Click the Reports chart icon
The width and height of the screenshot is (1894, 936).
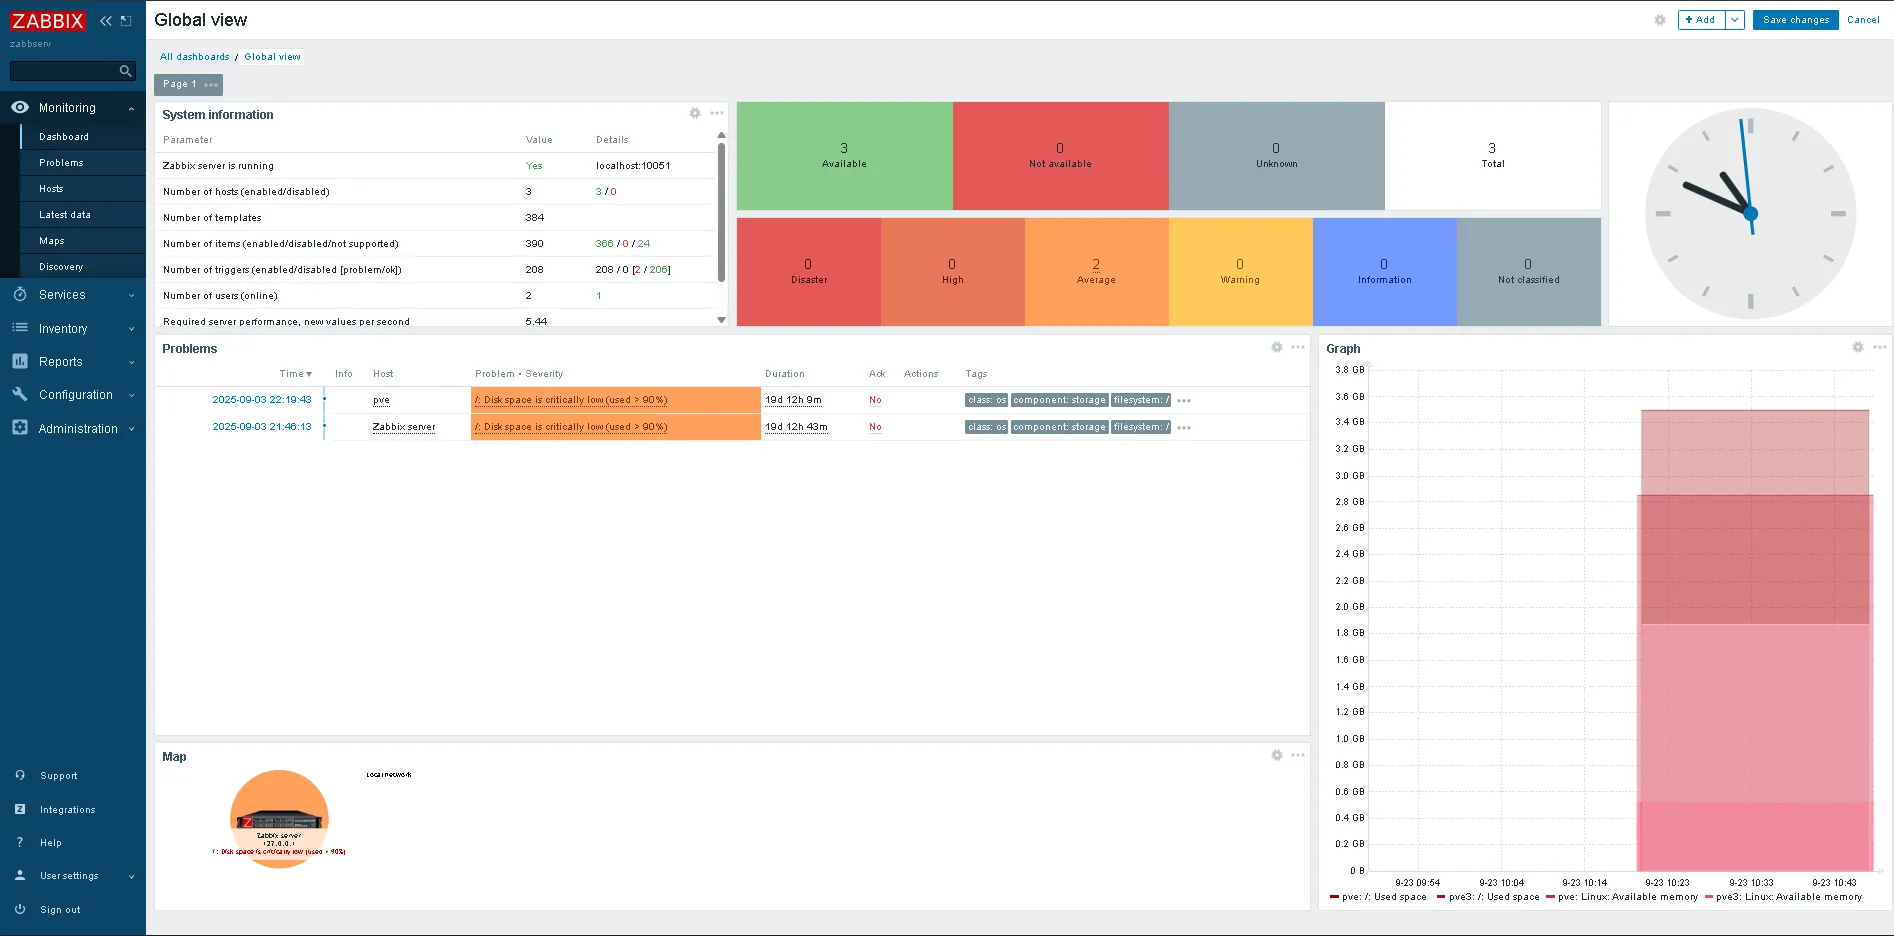20,361
